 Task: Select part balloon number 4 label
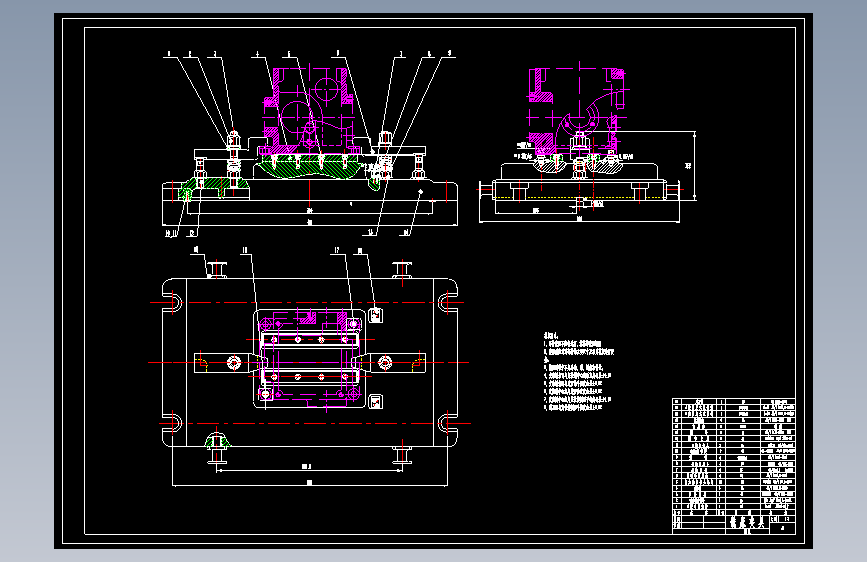tap(257, 54)
